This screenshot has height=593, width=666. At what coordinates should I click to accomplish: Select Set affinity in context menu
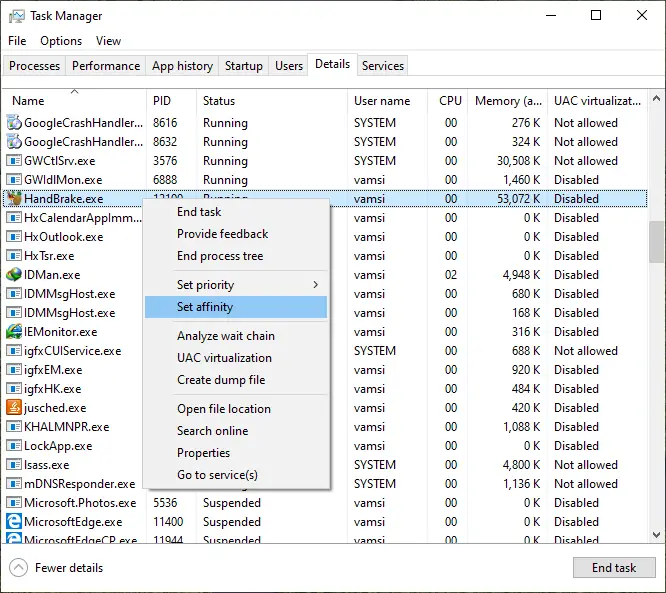[x=236, y=307]
